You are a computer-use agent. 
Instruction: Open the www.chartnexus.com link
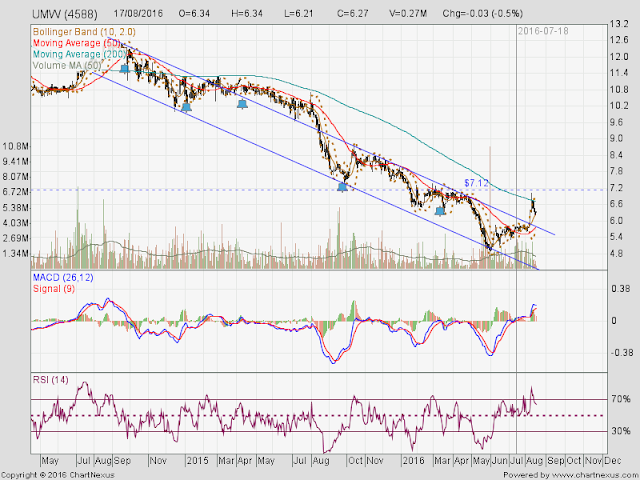click(x=593, y=475)
